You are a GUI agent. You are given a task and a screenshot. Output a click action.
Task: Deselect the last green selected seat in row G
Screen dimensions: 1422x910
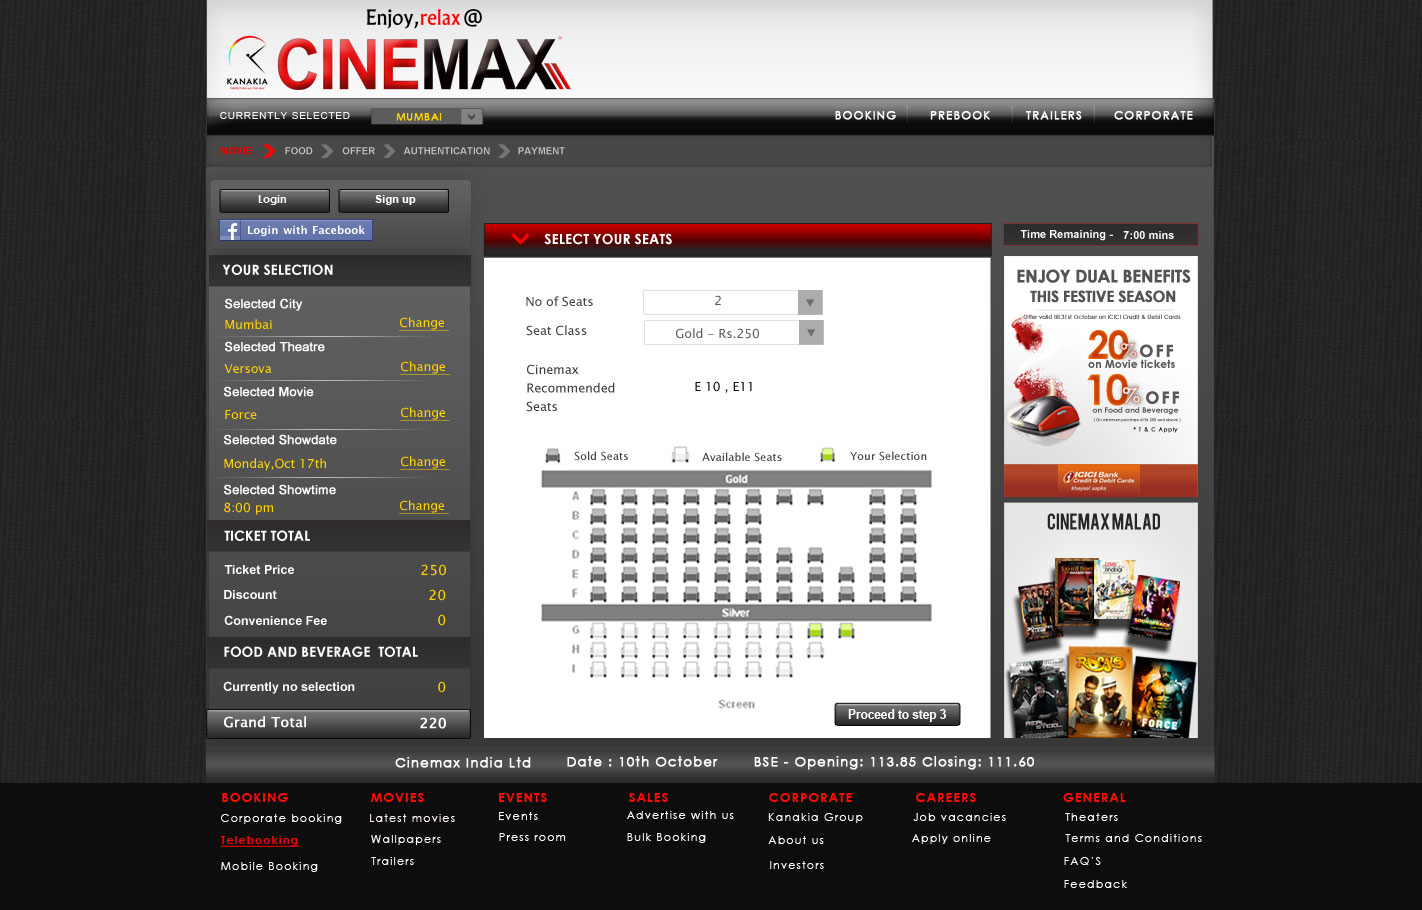pos(846,630)
